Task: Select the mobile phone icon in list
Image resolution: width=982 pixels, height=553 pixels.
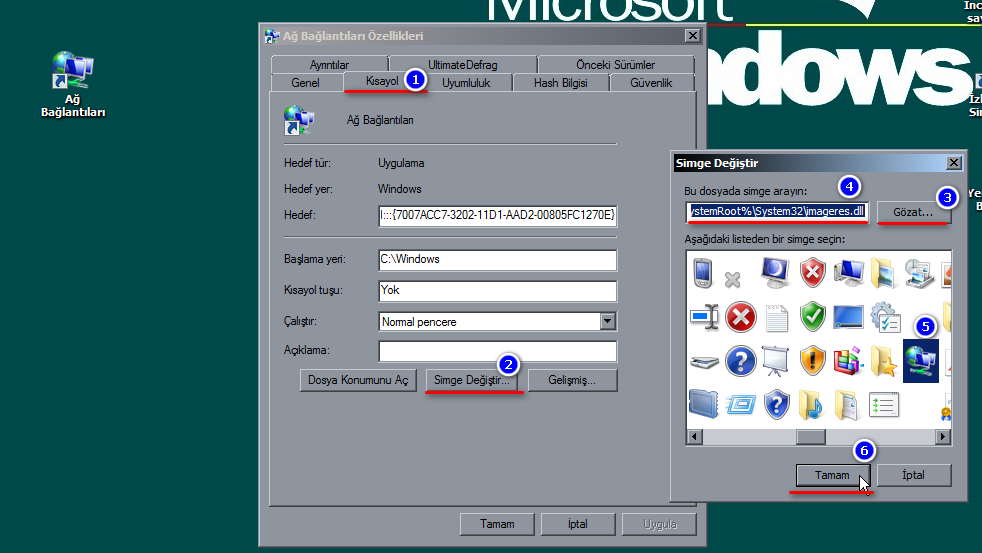Action: 703,273
